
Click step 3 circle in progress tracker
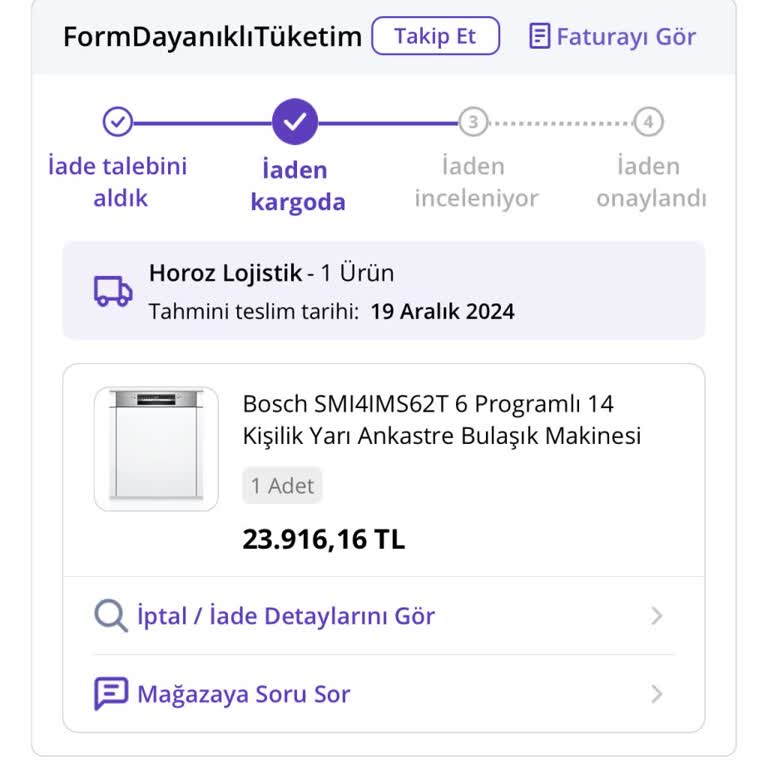coord(473,122)
